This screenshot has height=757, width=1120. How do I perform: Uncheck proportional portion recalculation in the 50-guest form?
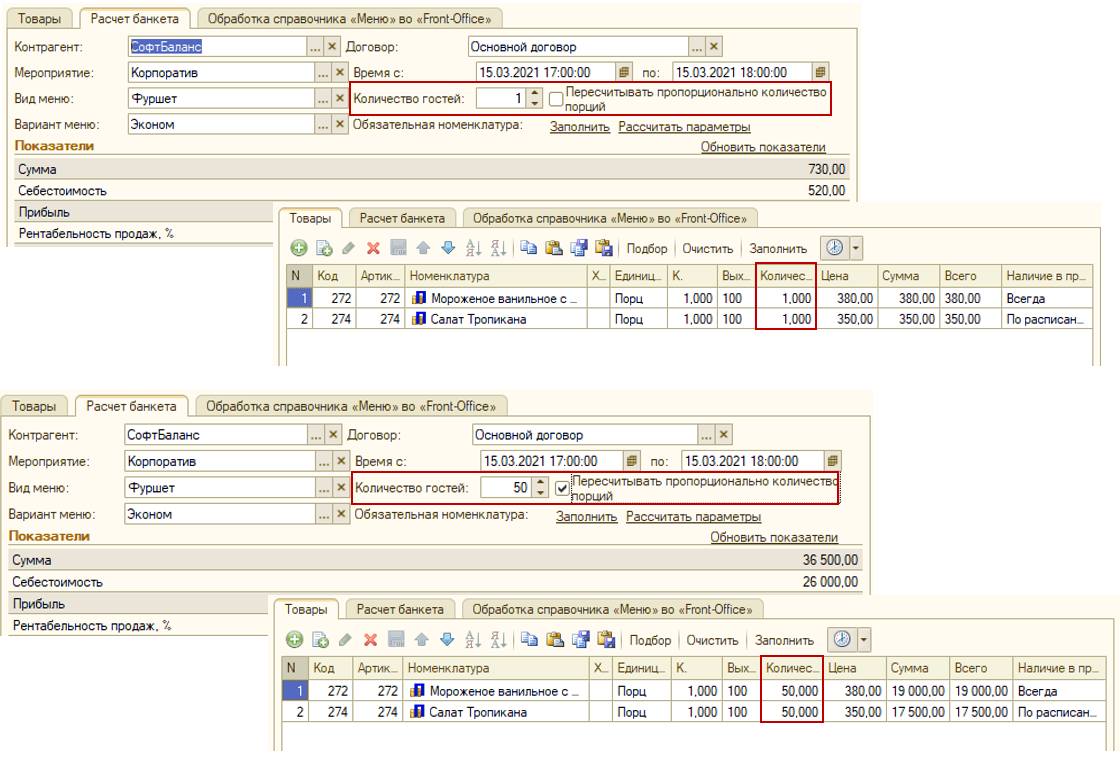pyautogui.click(x=562, y=488)
